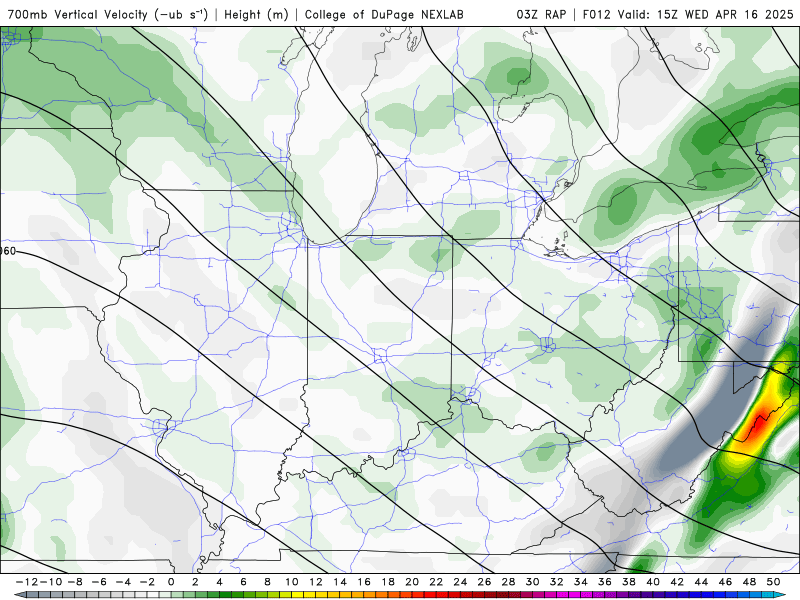Pick the dark green colorbar swatch under 4
The width and height of the screenshot is (800, 600).
pyautogui.click(x=226, y=595)
